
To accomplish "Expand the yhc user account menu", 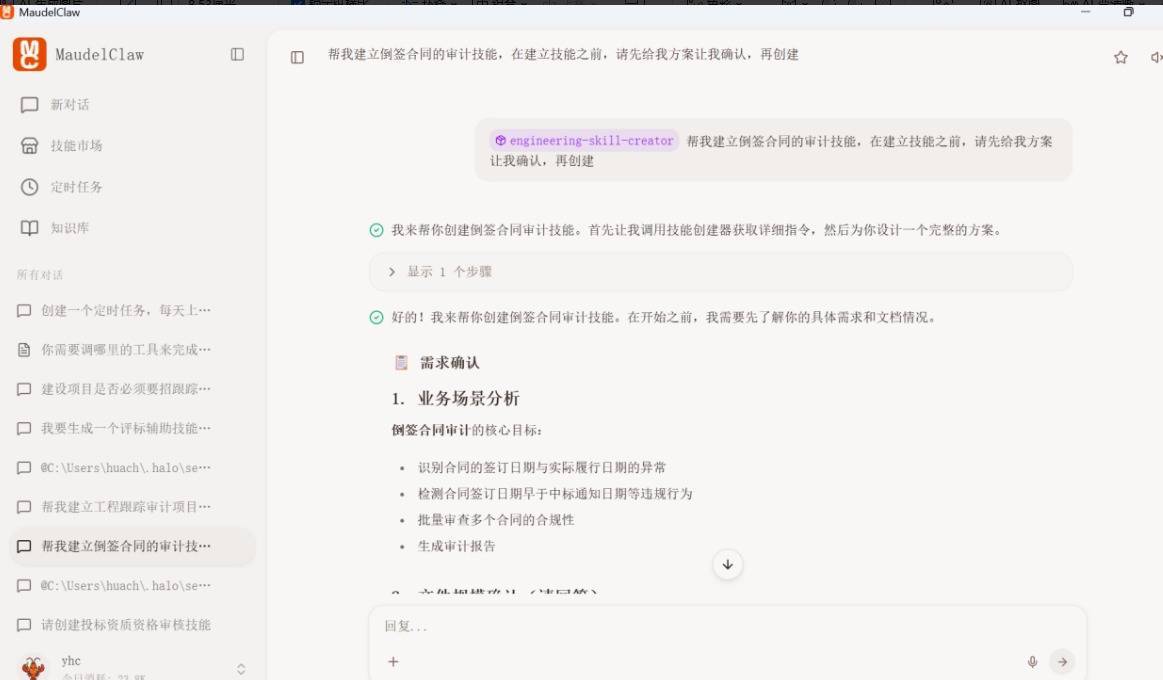I will pos(240,668).
